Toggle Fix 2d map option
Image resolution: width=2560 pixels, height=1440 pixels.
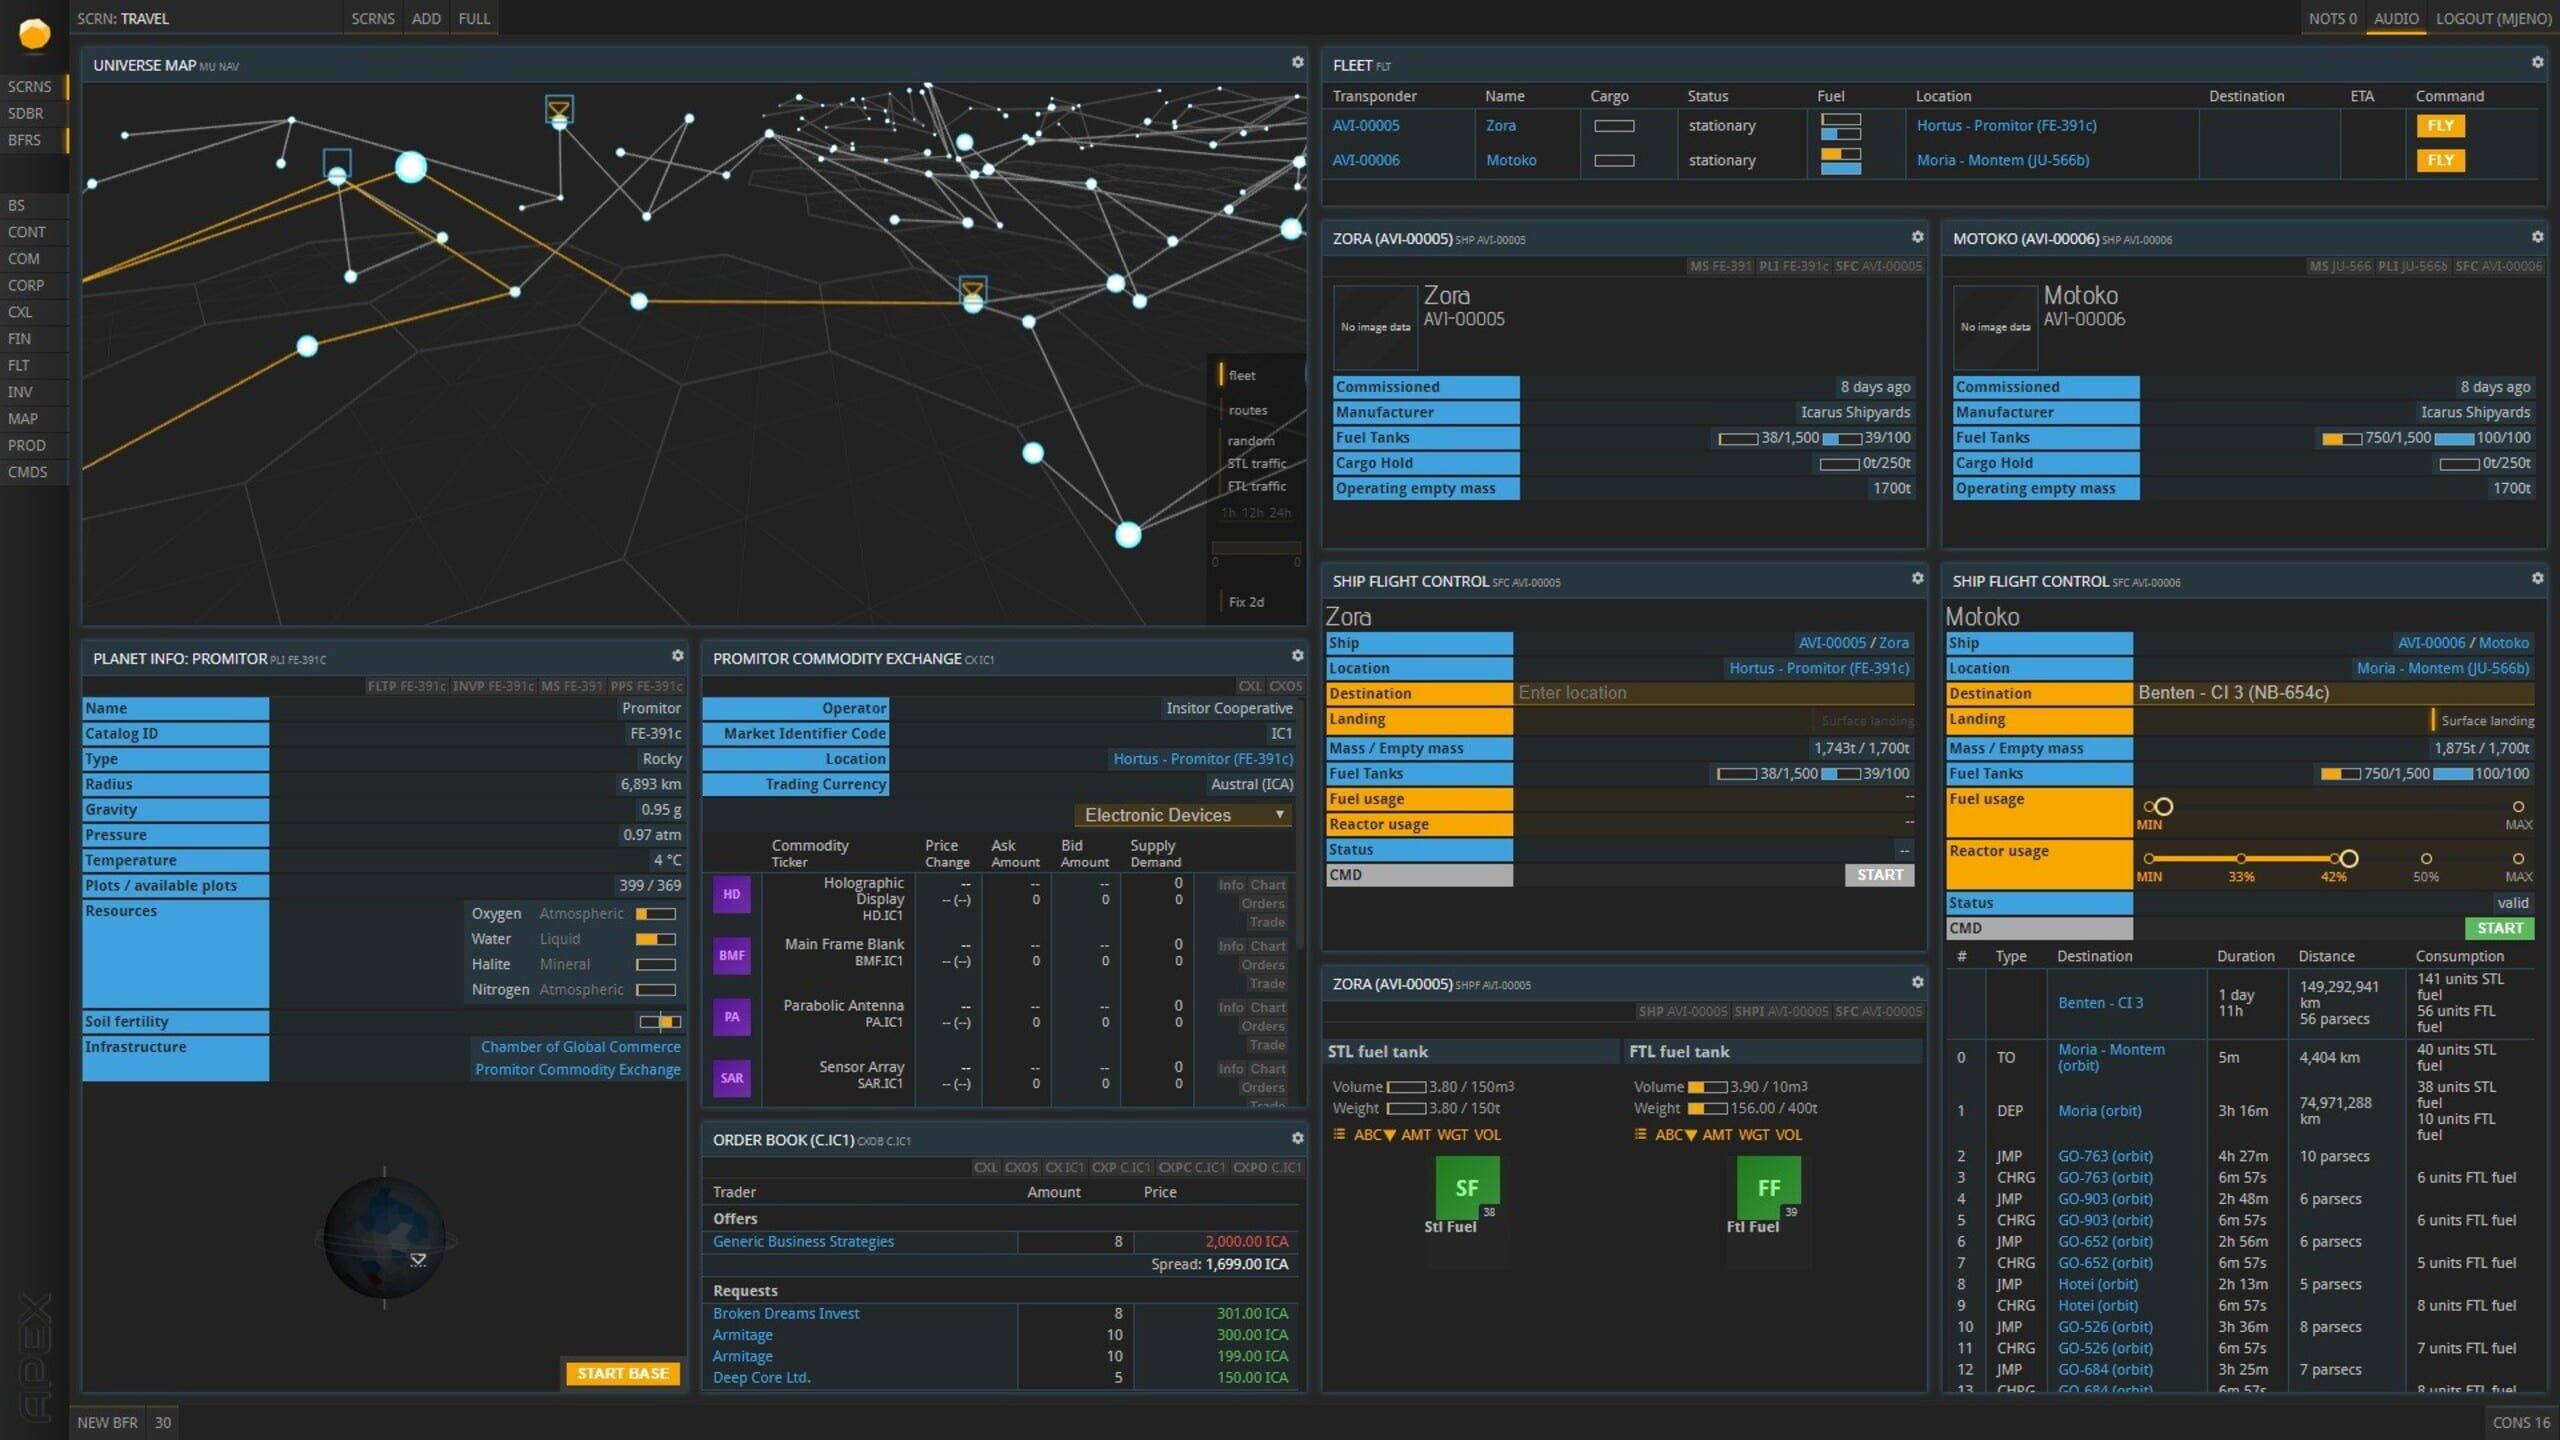click(x=1245, y=602)
